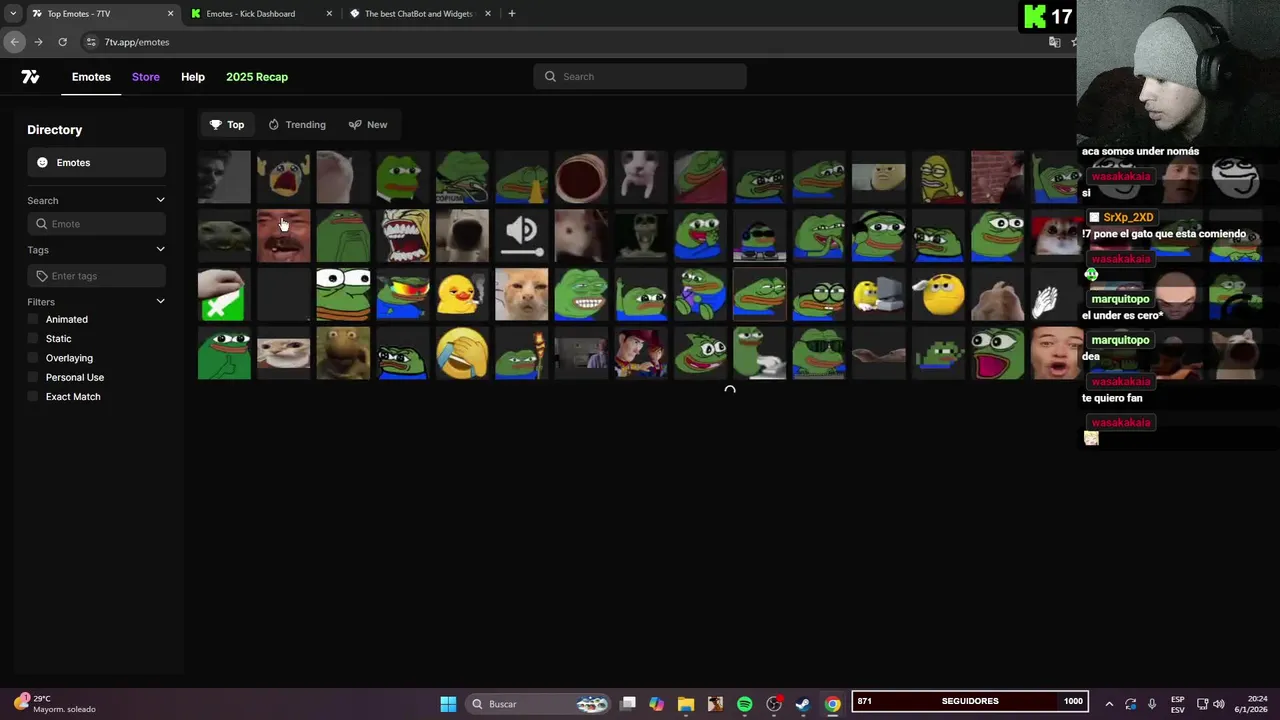Viewport: 1280px width, 720px height.
Task: Click the browser back arrow
Action: pos(14,42)
